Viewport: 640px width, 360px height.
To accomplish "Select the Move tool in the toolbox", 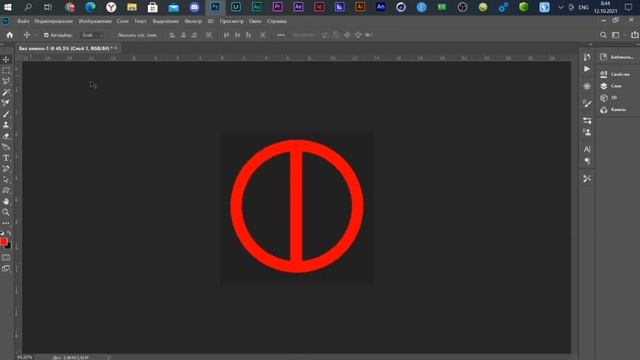I will click(6, 60).
